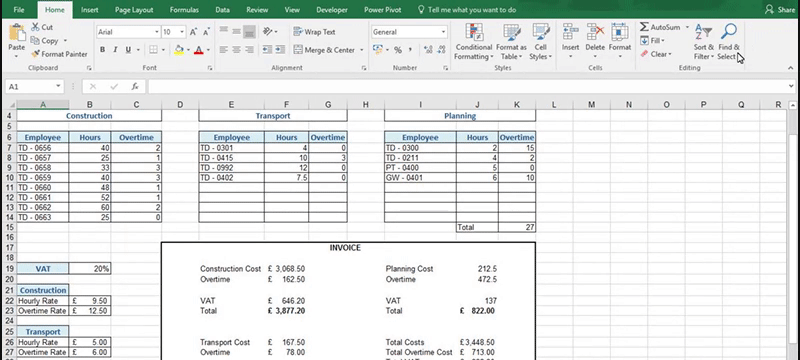Click the Wrap Text button

[x=314, y=32]
